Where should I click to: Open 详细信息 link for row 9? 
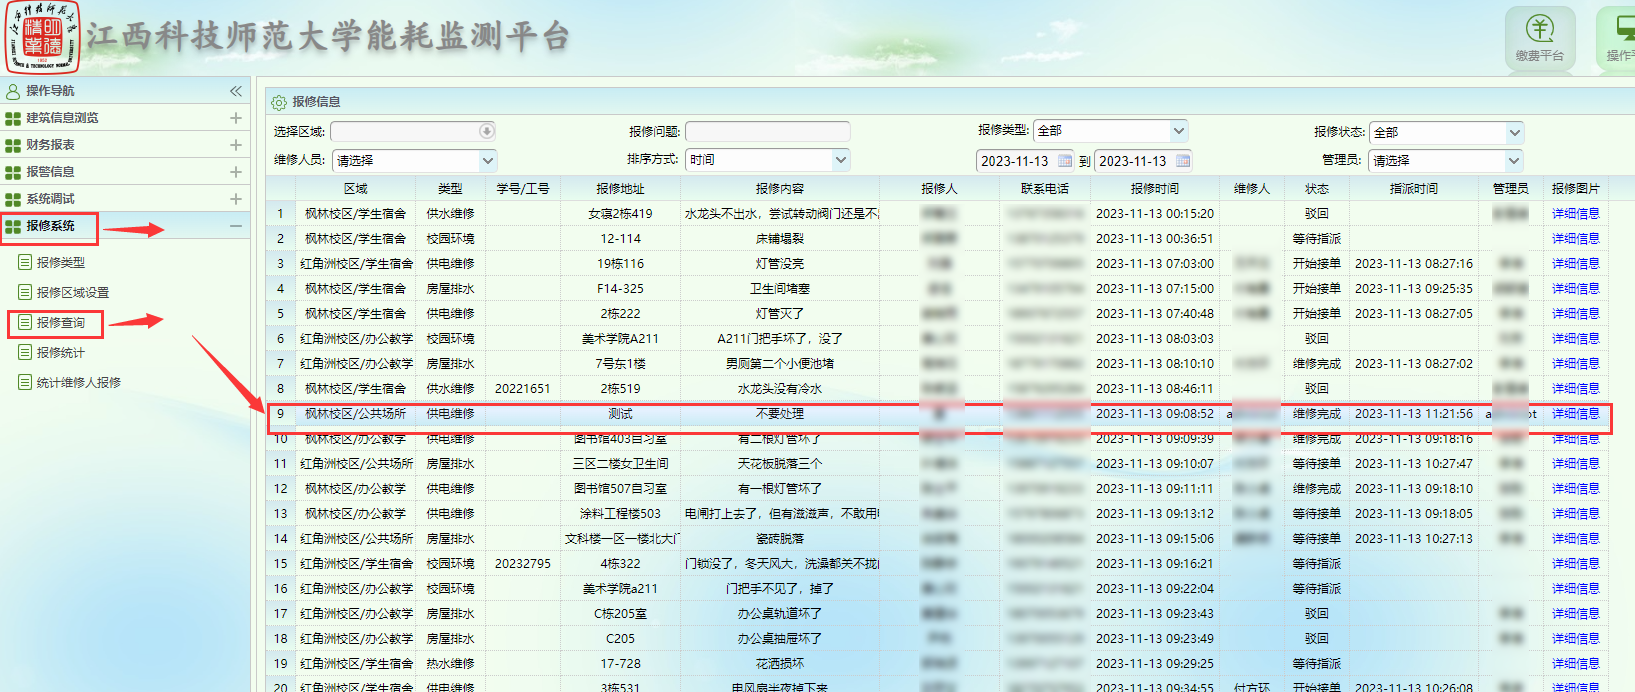tap(1575, 414)
